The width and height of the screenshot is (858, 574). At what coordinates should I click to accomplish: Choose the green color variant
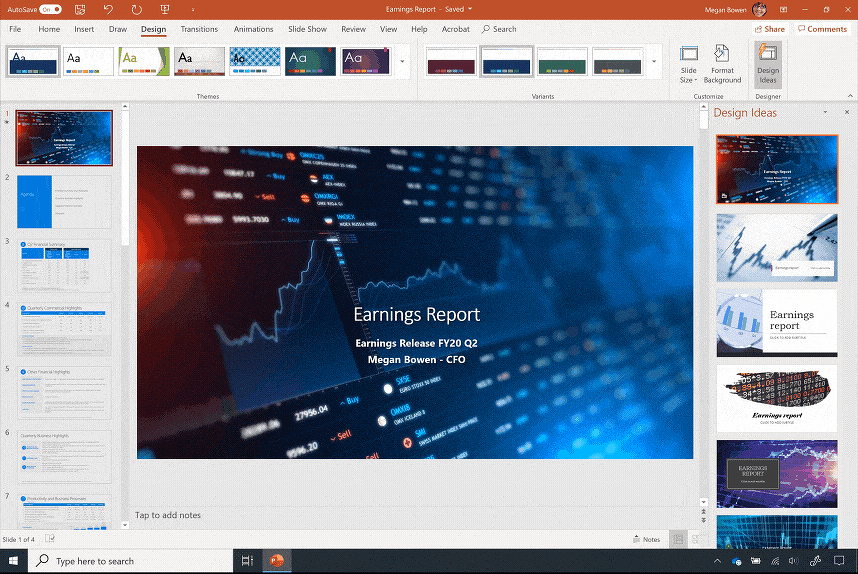pyautogui.click(x=562, y=61)
